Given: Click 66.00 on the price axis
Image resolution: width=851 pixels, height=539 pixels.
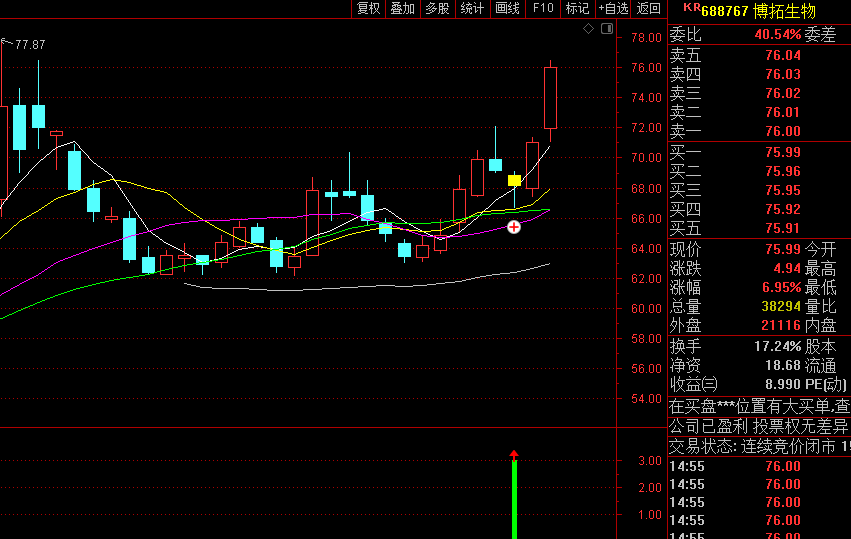Looking at the screenshot, I should click(x=646, y=219).
